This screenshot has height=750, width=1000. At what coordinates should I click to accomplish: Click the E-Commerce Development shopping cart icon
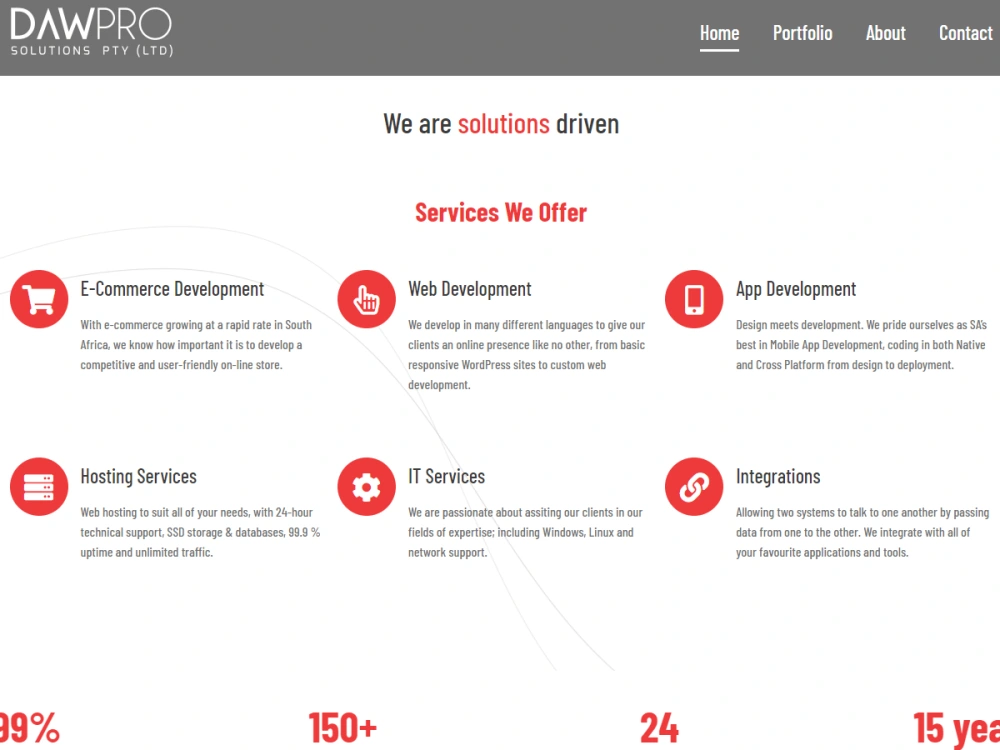click(x=39, y=298)
